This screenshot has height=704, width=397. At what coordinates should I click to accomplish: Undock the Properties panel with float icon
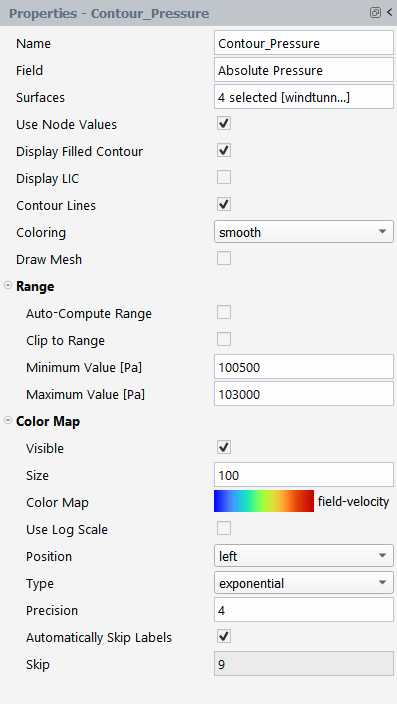[x=375, y=13]
